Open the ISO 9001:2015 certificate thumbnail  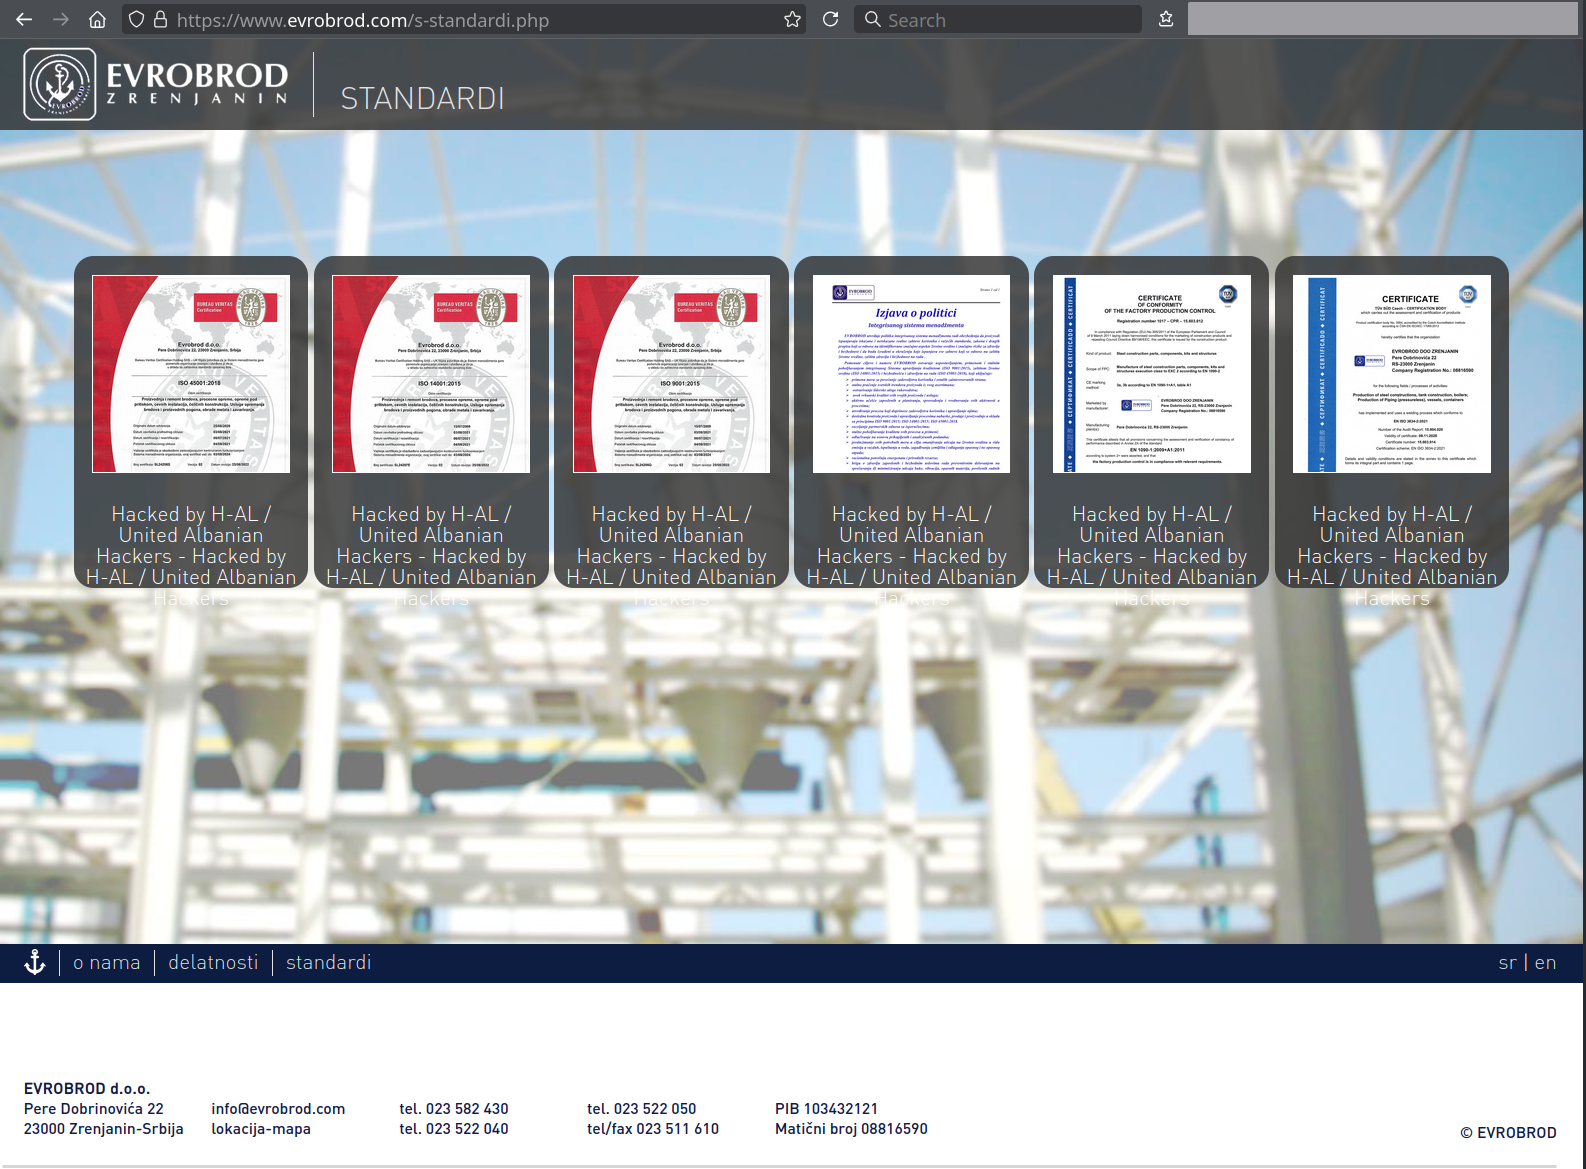(671, 374)
